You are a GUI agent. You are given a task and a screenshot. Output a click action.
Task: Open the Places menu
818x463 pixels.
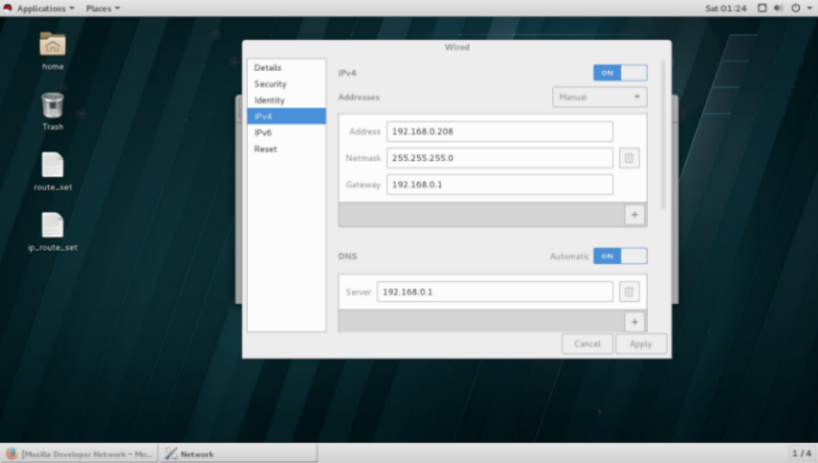pos(102,8)
